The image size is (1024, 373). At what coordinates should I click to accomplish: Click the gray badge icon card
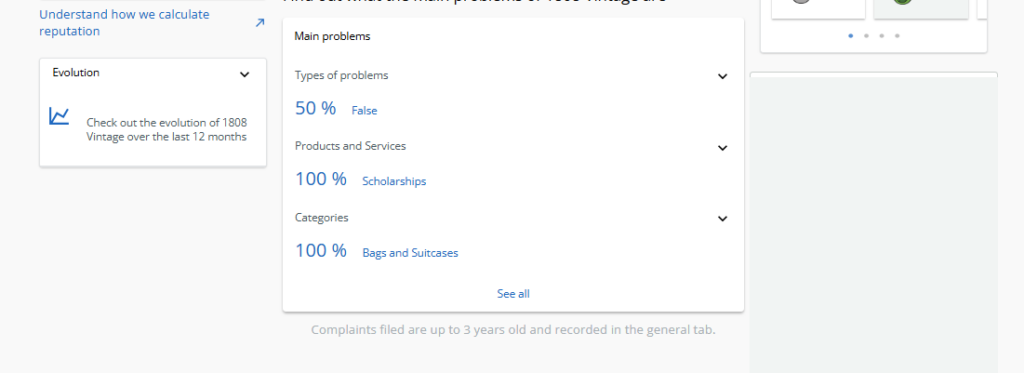[818, 9]
